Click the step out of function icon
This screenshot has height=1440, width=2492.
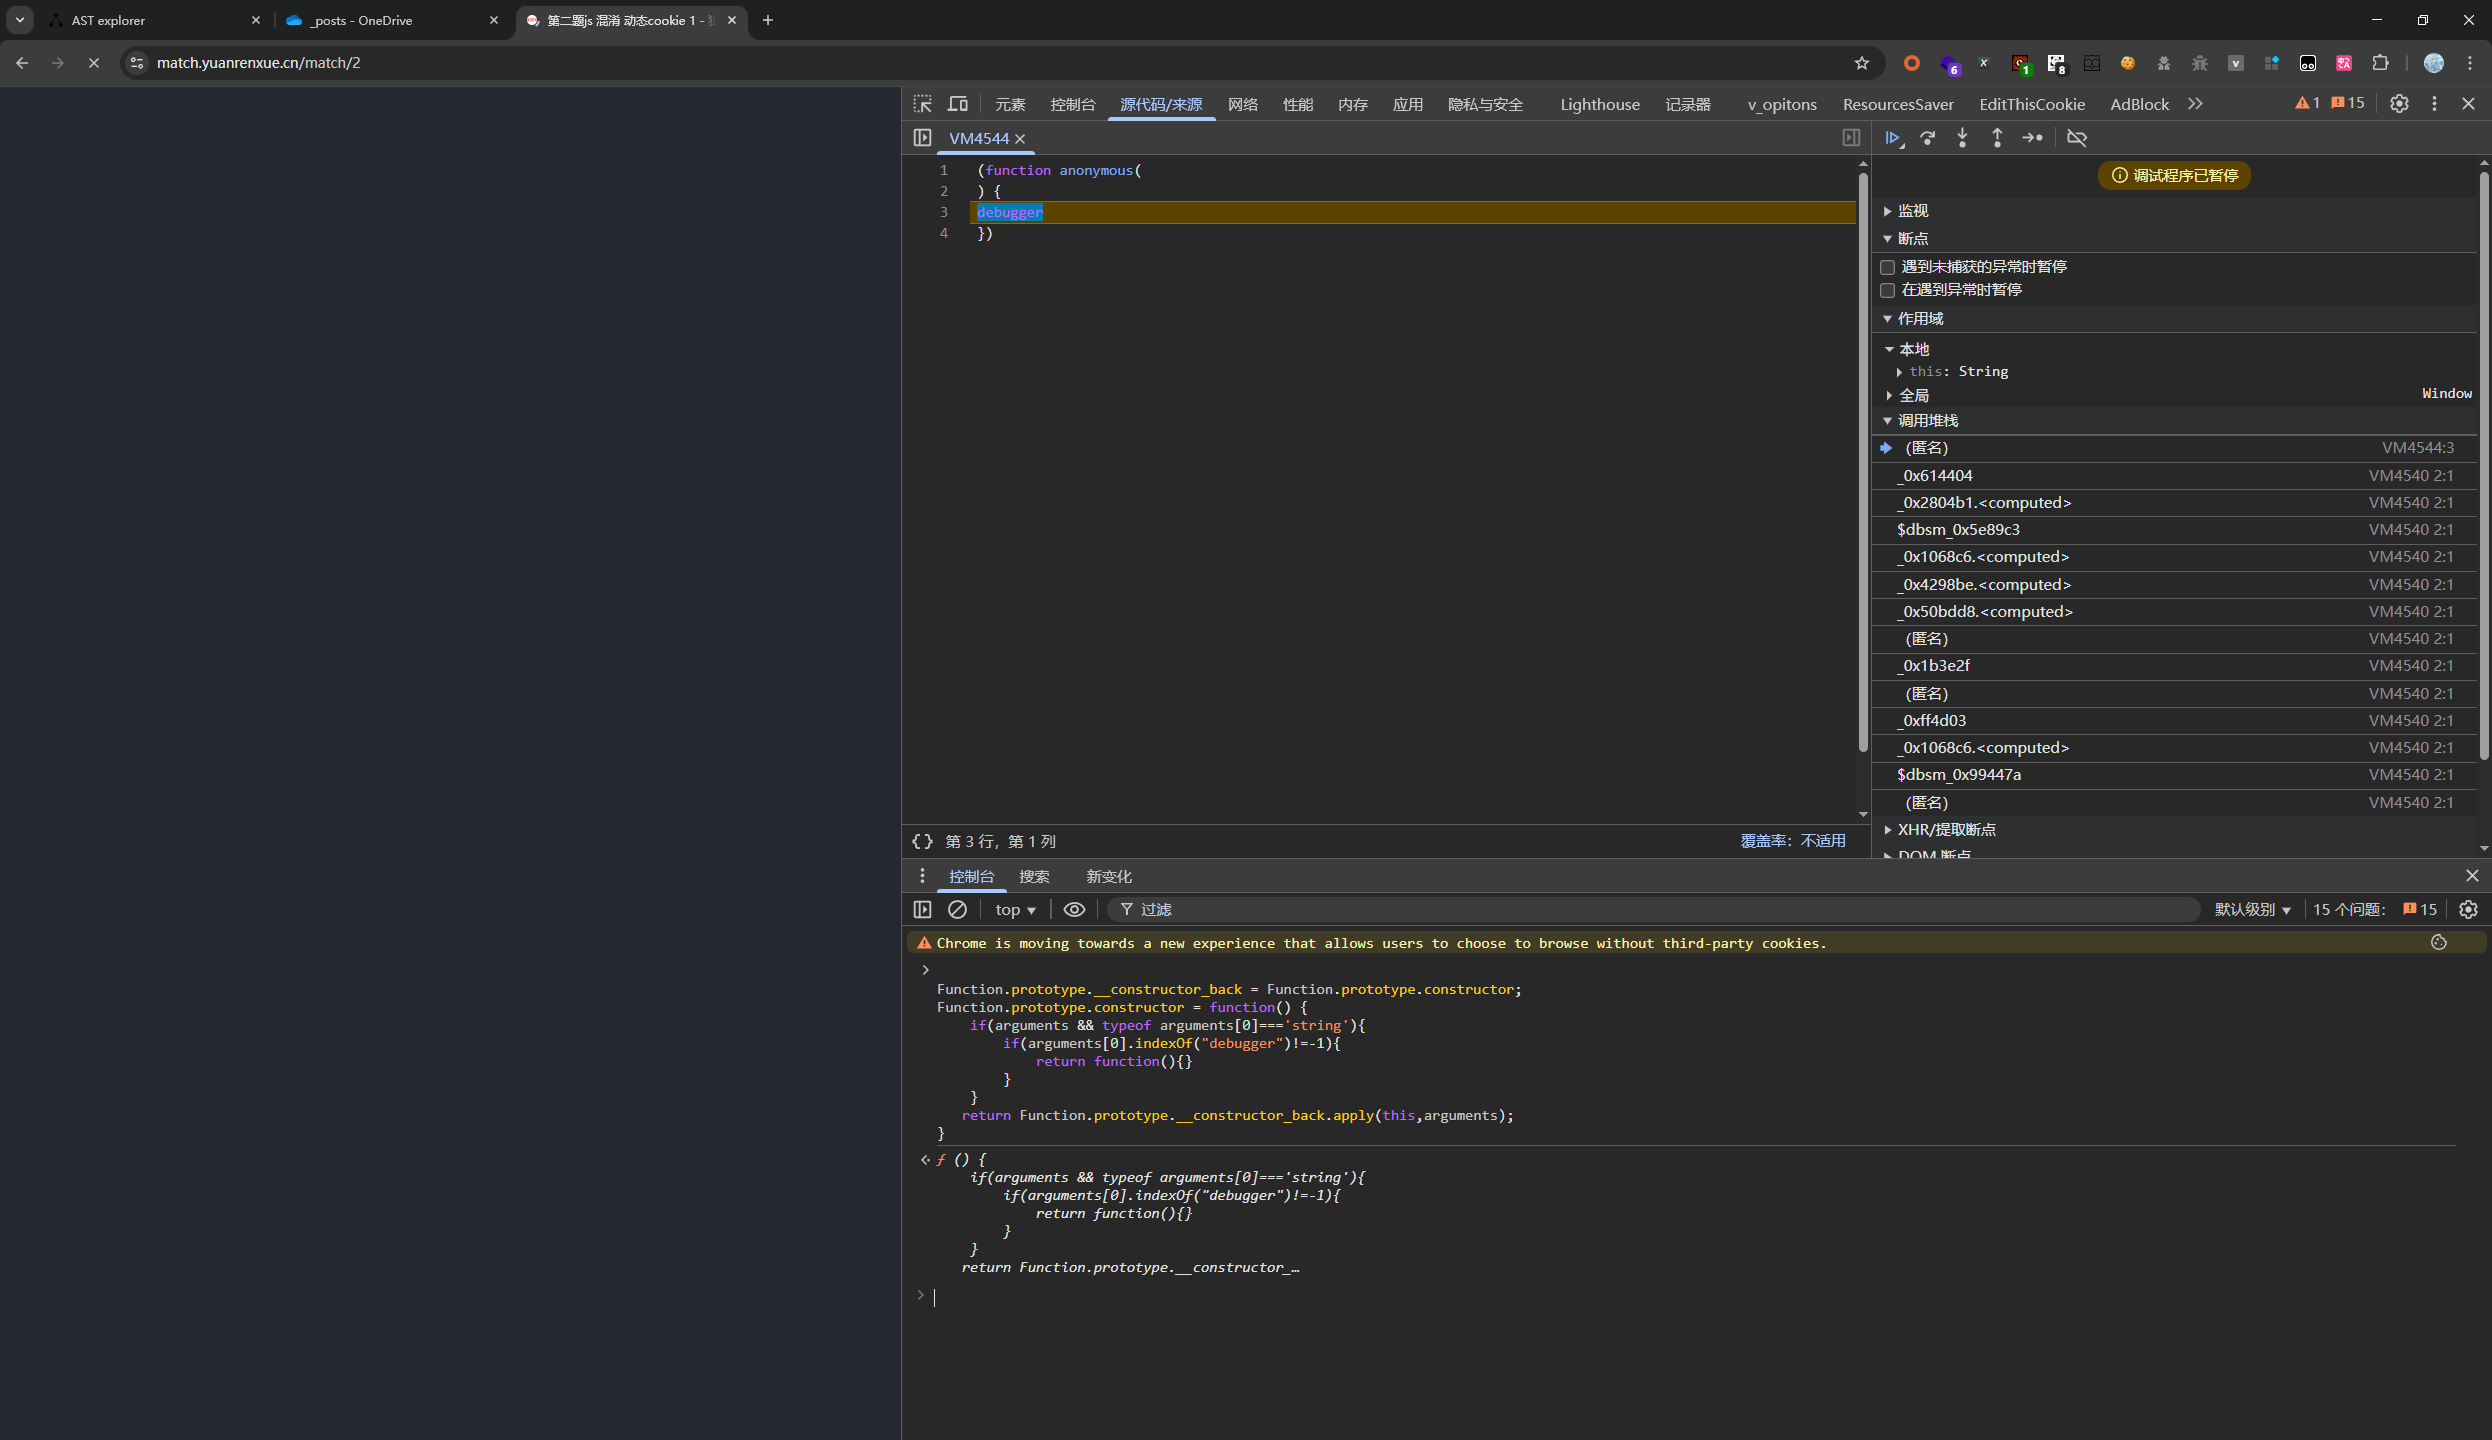coord(1997,138)
